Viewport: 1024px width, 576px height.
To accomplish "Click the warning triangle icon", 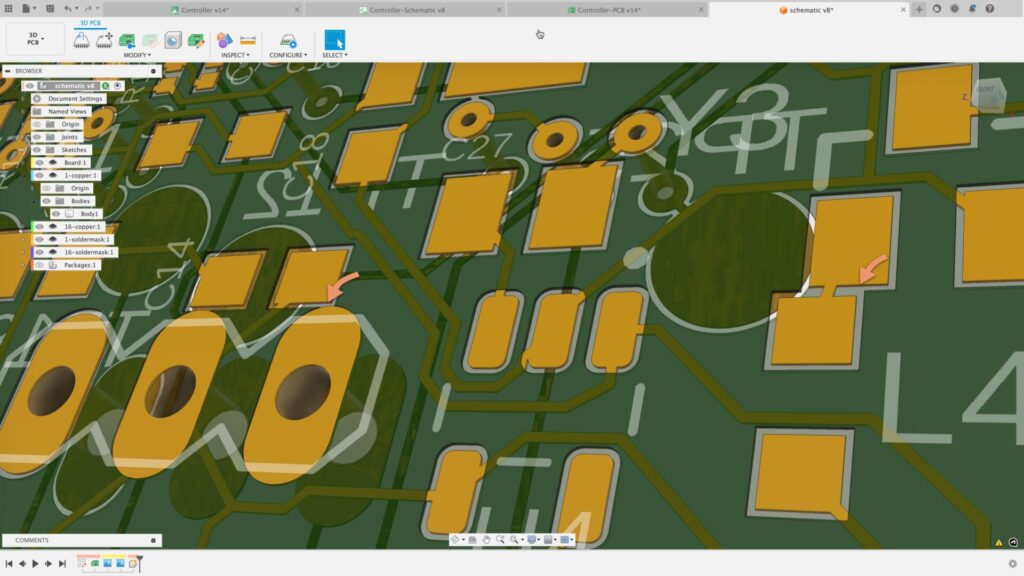I will click(998, 542).
